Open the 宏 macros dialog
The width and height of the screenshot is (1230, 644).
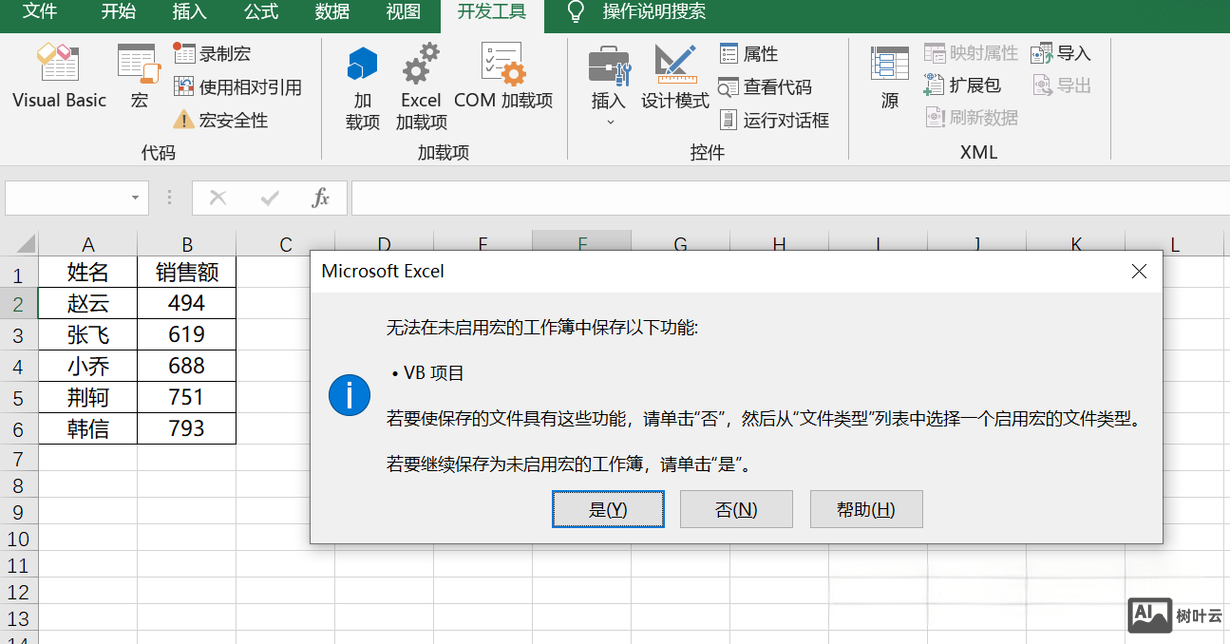[x=139, y=76]
